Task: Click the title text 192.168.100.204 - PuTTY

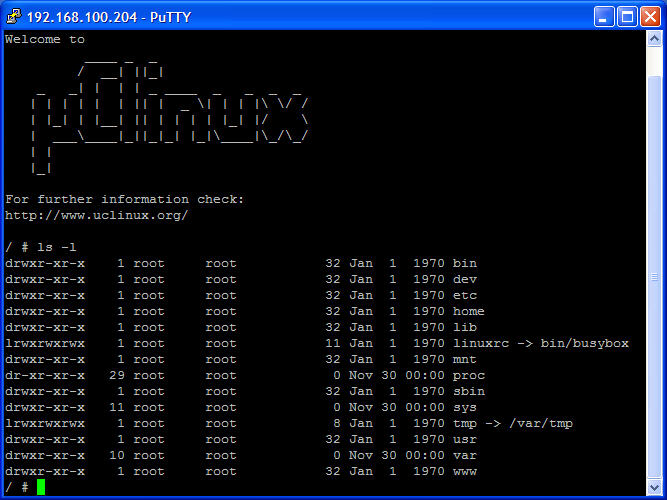Action: click(x=109, y=17)
